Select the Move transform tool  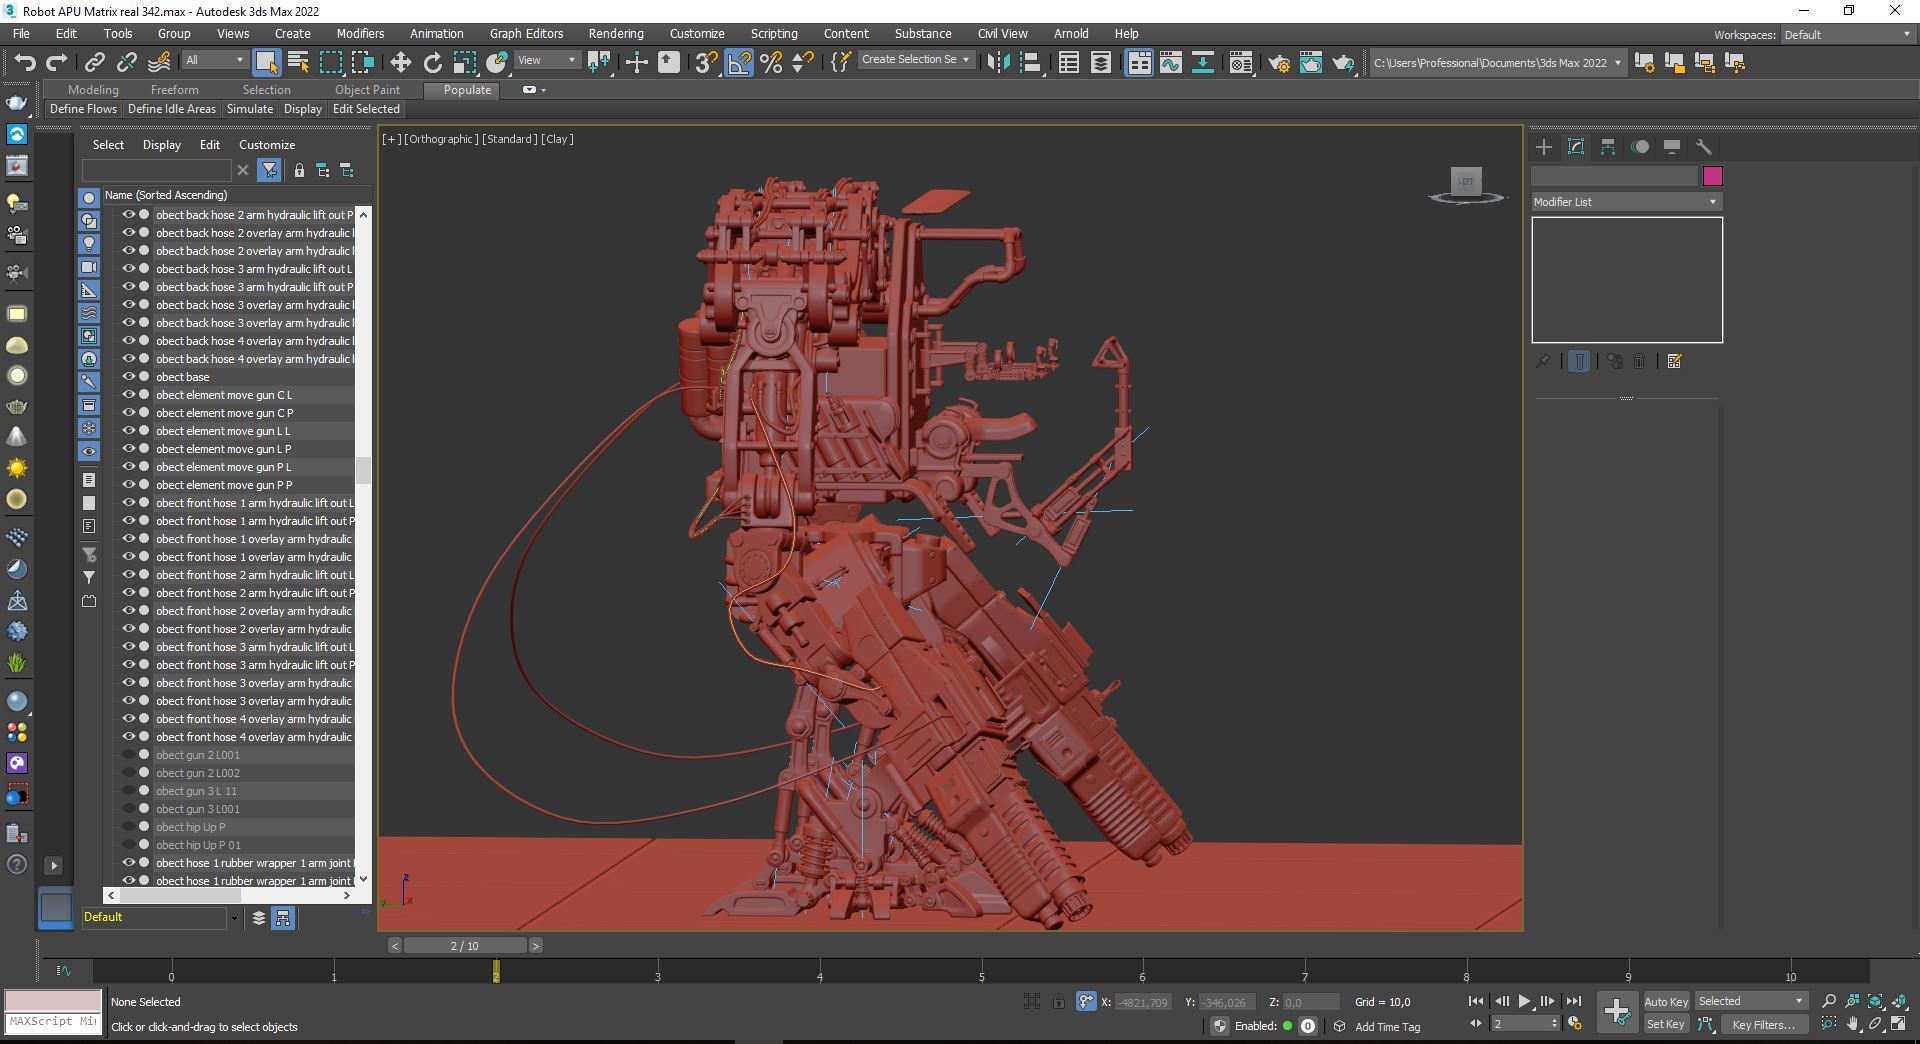400,63
